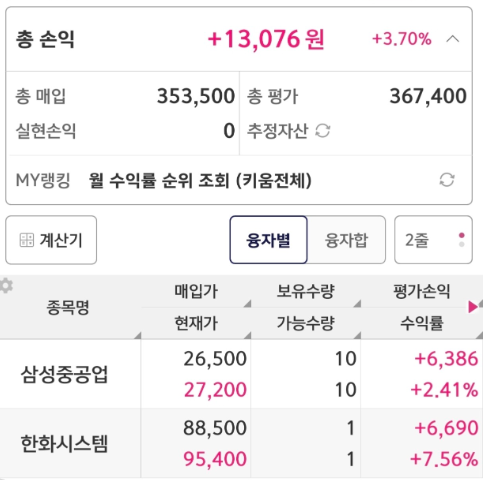483x480 pixels.
Task: Select the 한화시스템 stock row
Action: [241, 443]
